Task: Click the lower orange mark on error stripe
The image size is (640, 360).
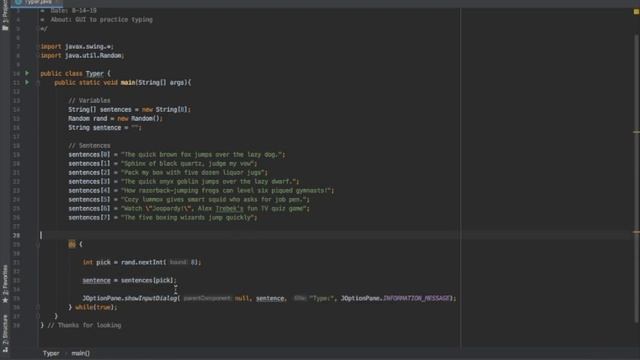Action: 636,232
